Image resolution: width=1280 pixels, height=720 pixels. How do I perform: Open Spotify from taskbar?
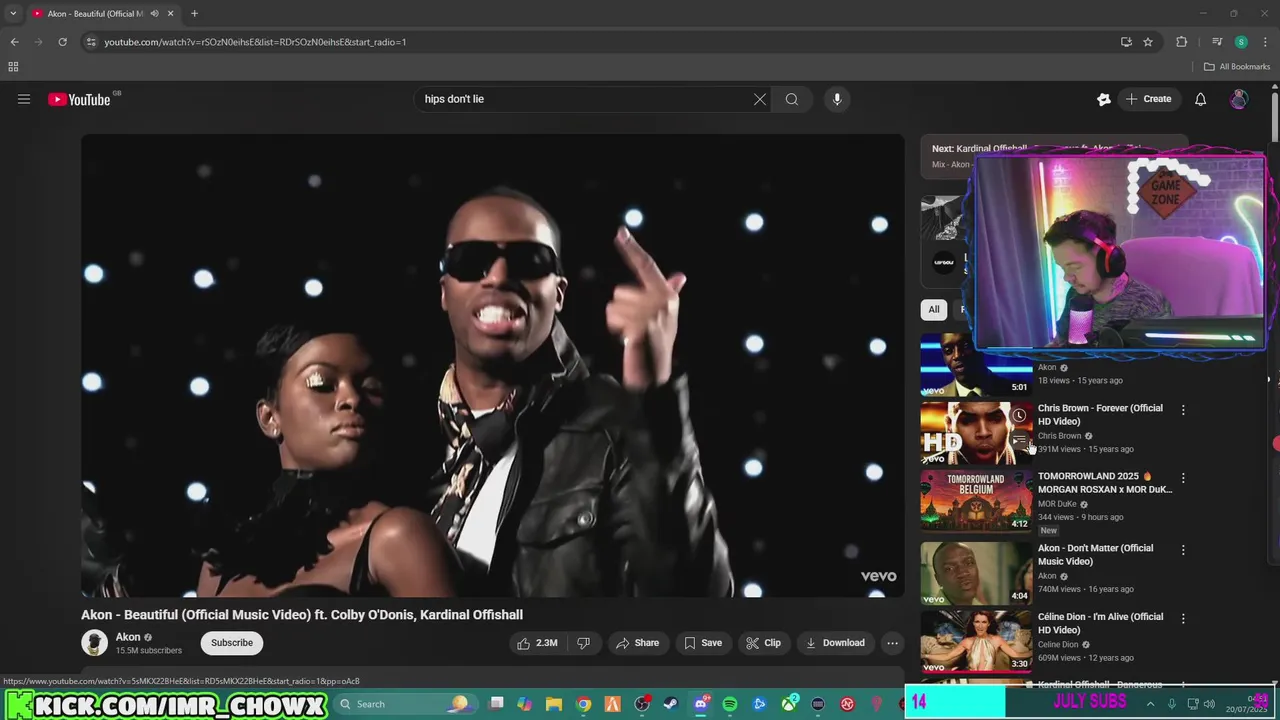[730, 704]
